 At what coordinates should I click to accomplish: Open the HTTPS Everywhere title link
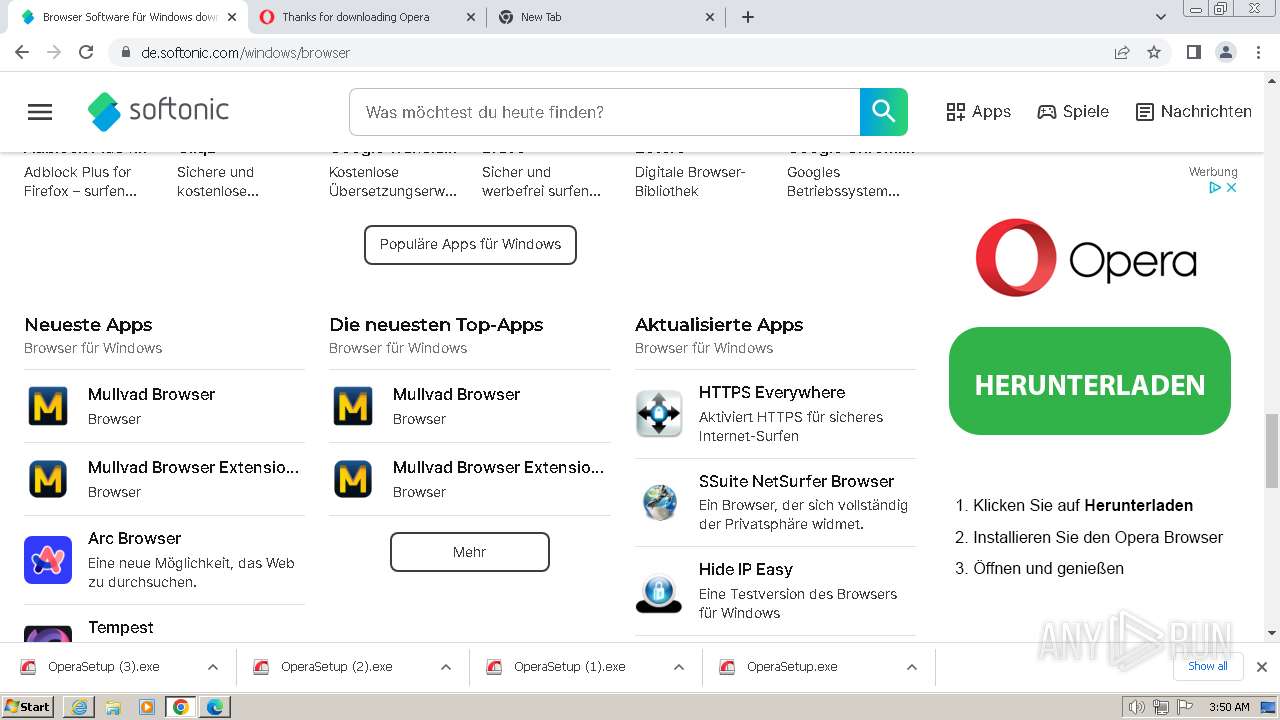(772, 392)
